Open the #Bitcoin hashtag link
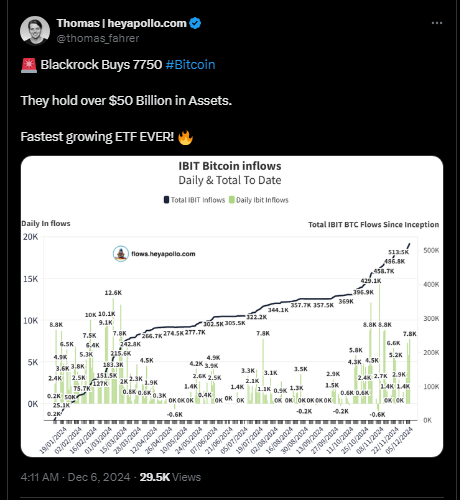The width and height of the screenshot is (460, 500). point(190,65)
